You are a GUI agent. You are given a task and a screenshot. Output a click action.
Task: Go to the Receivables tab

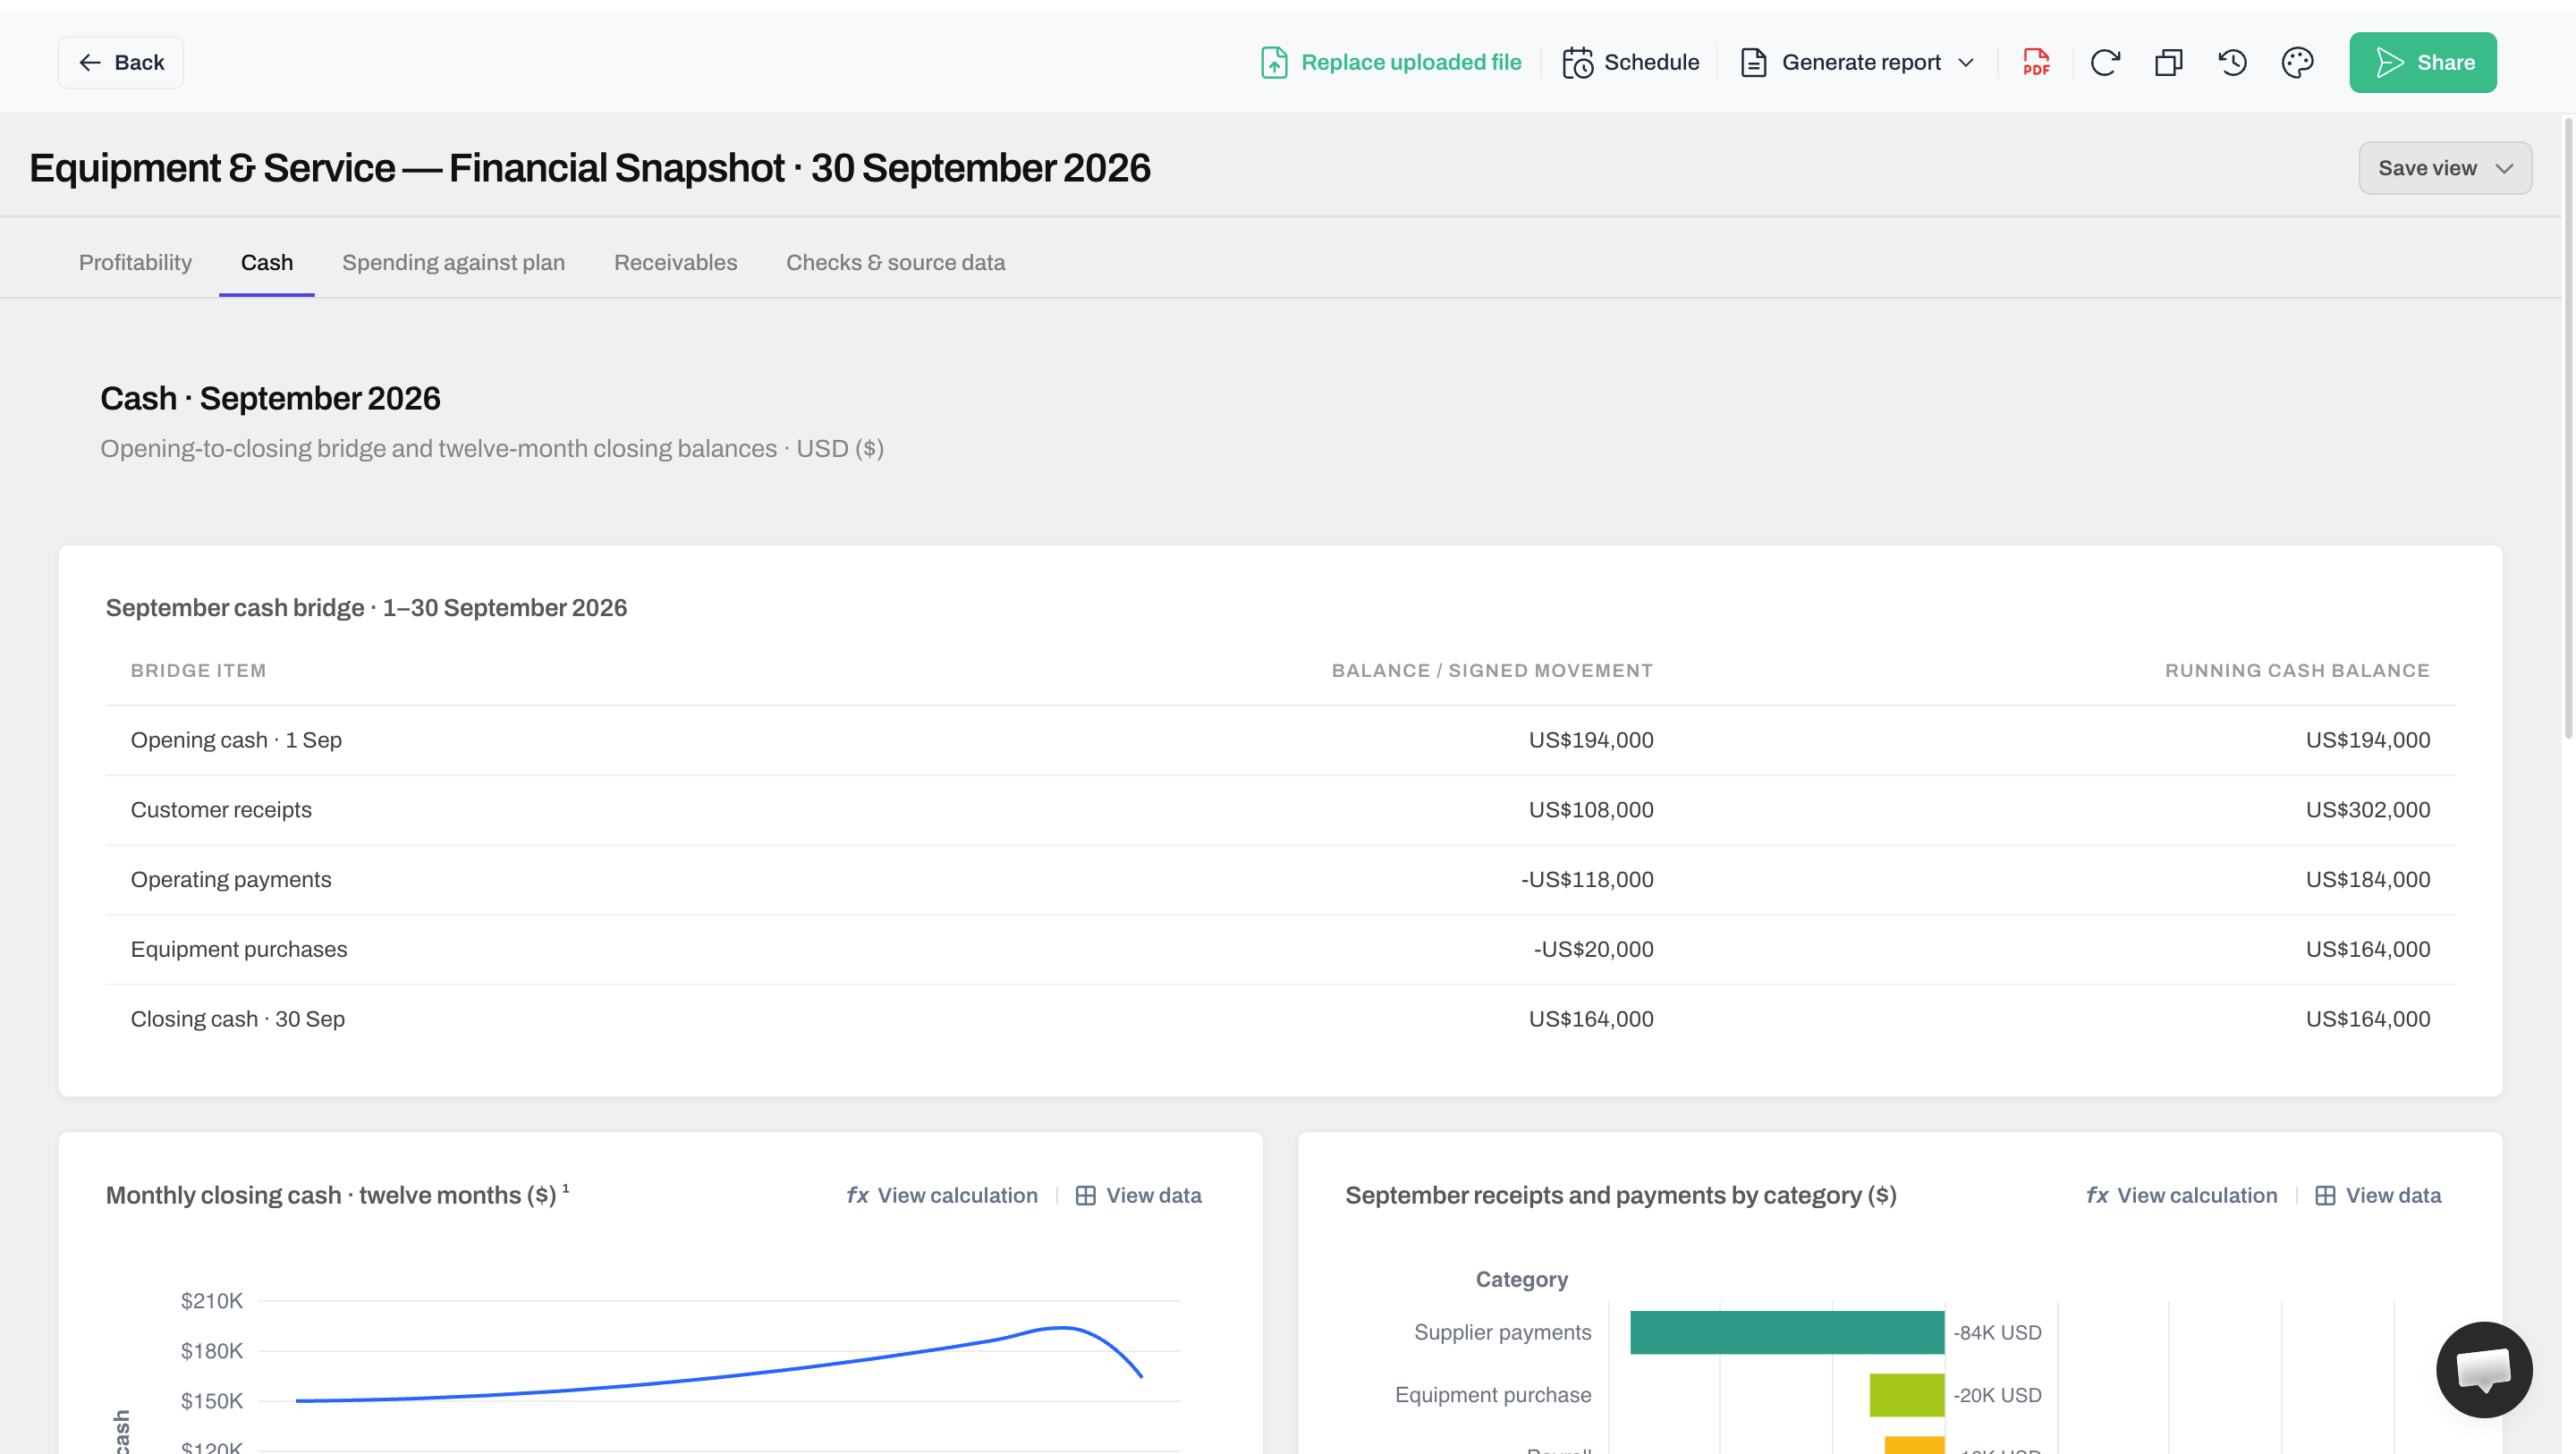coord(675,262)
